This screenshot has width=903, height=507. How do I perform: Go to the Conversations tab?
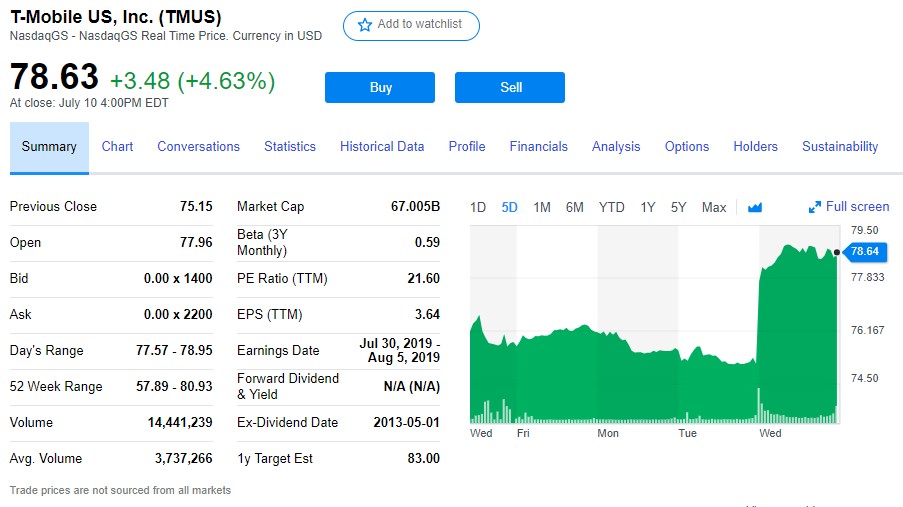(199, 146)
